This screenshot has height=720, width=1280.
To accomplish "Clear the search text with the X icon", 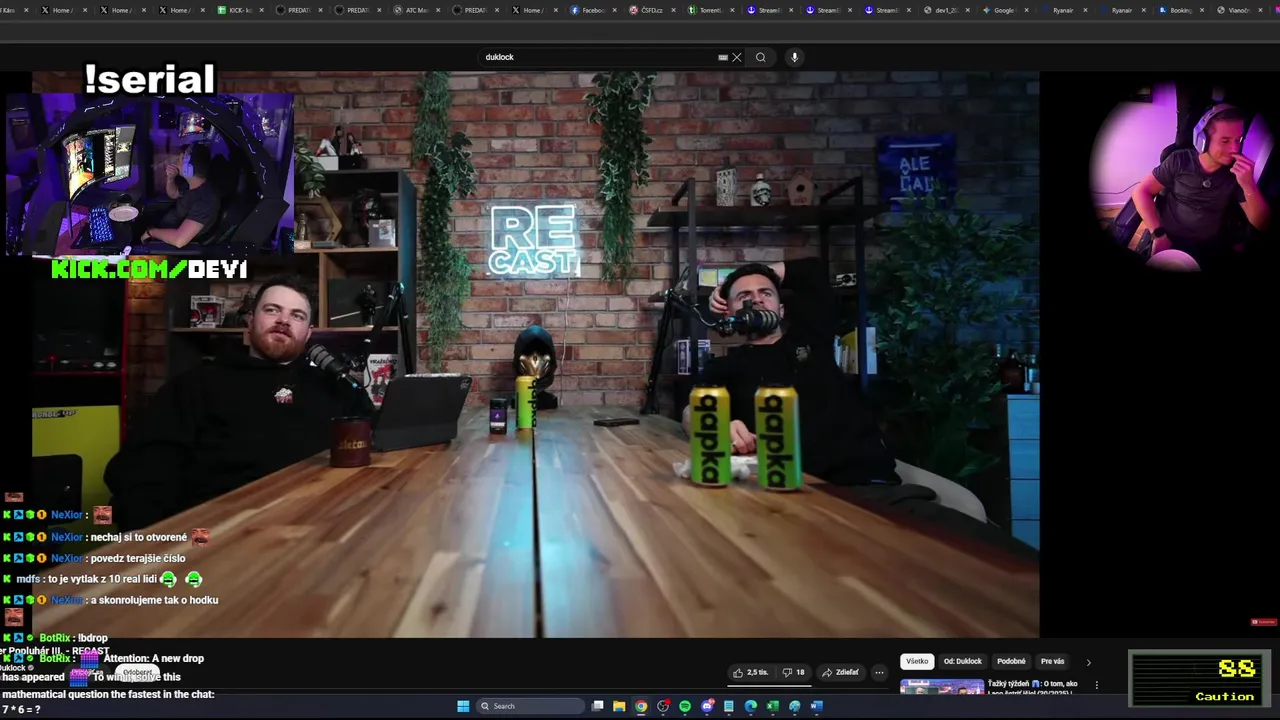I will (x=737, y=57).
